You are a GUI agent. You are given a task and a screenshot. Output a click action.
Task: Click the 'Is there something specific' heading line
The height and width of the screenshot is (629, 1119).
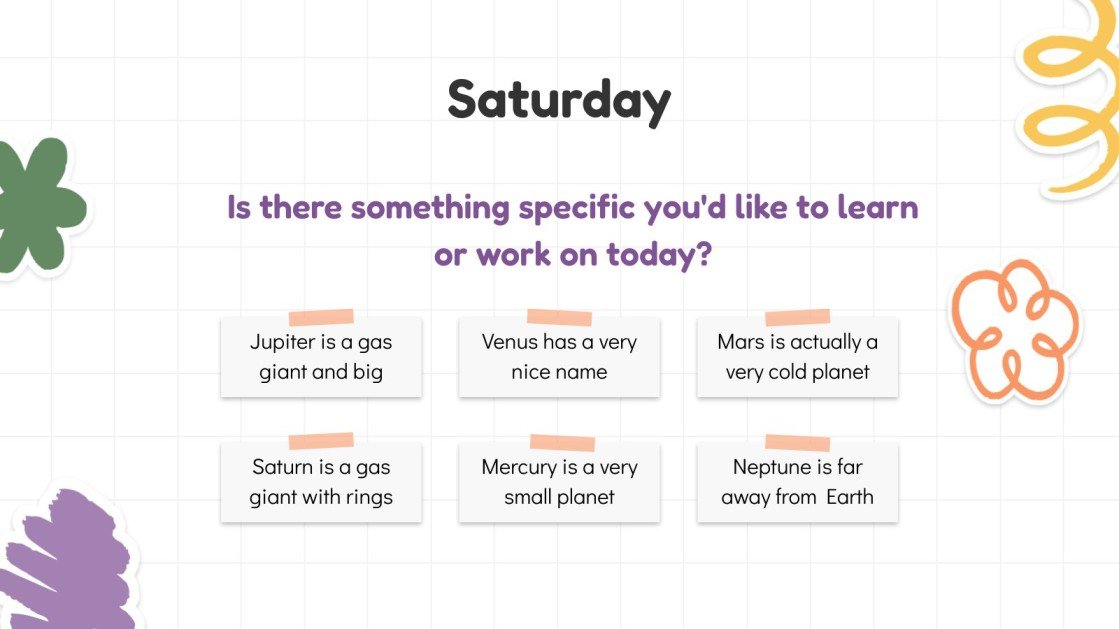pyautogui.click(x=572, y=209)
